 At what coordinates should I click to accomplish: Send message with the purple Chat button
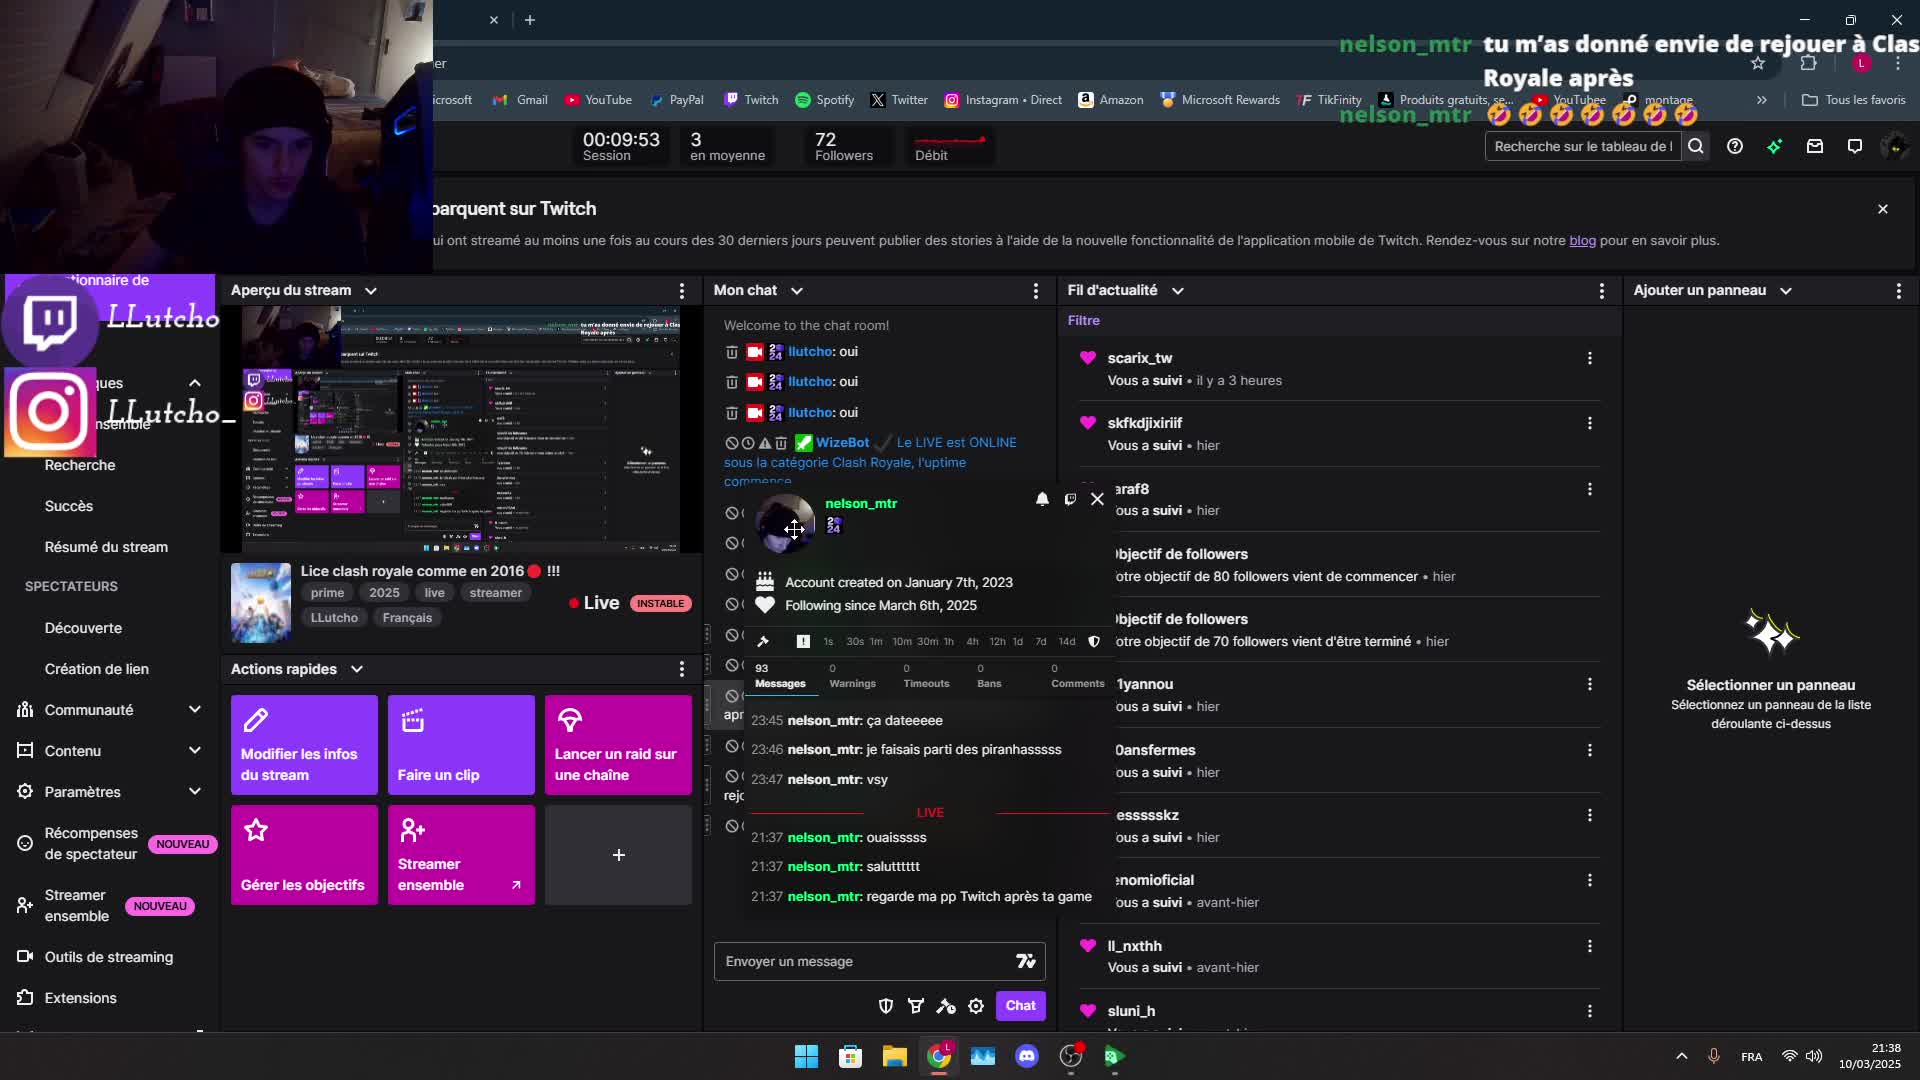coord(1020,1006)
